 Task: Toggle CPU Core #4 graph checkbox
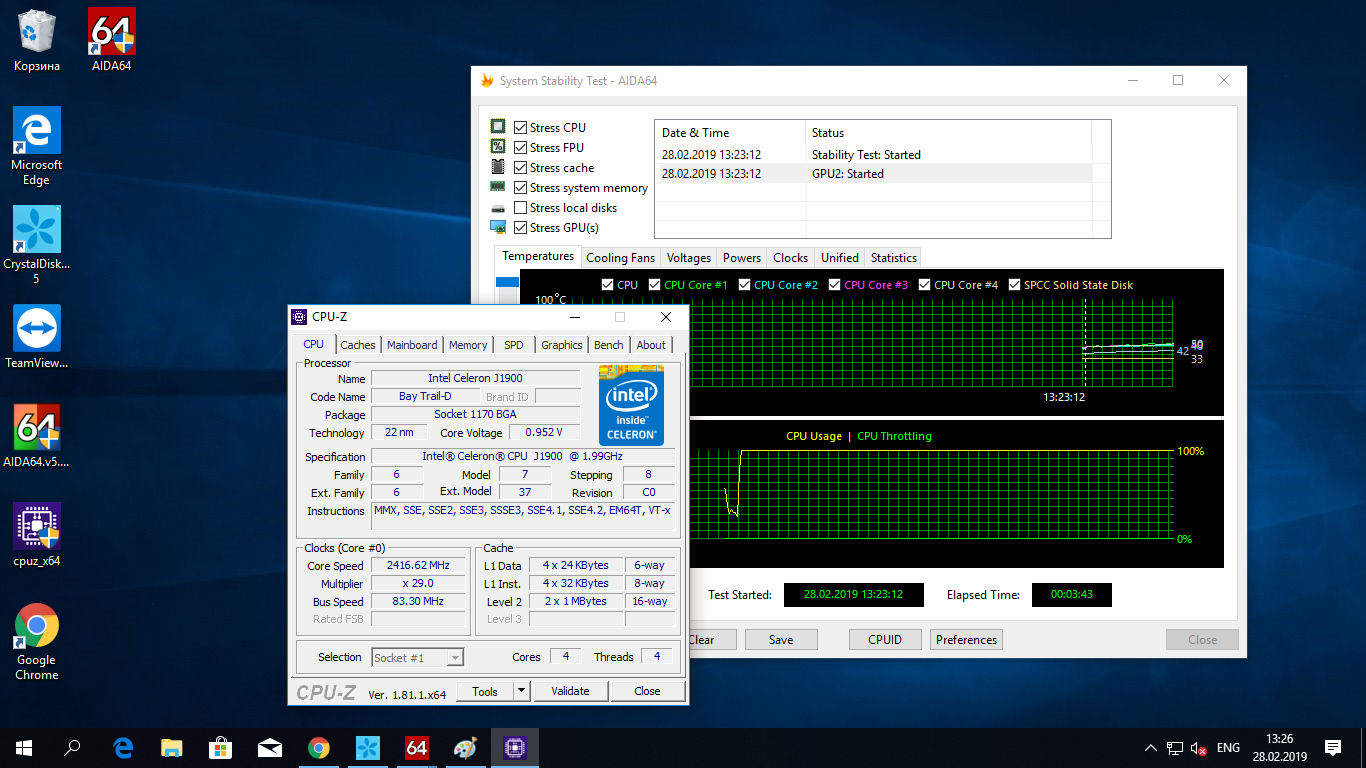click(x=924, y=285)
